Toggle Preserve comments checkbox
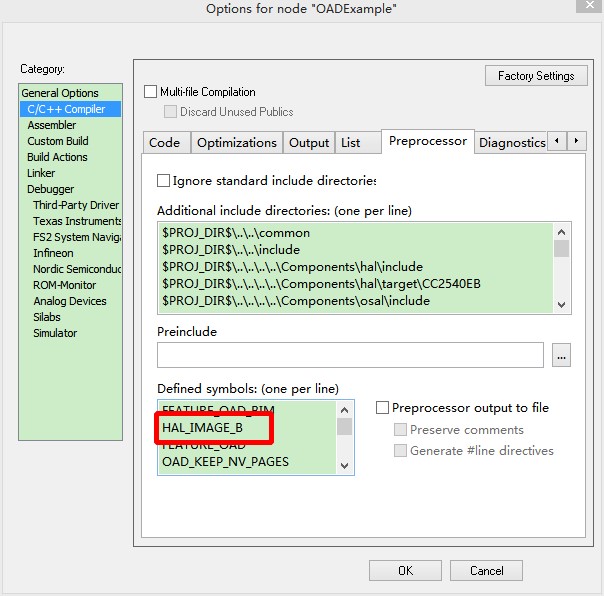The image size is (604, 596). [400, 430]
